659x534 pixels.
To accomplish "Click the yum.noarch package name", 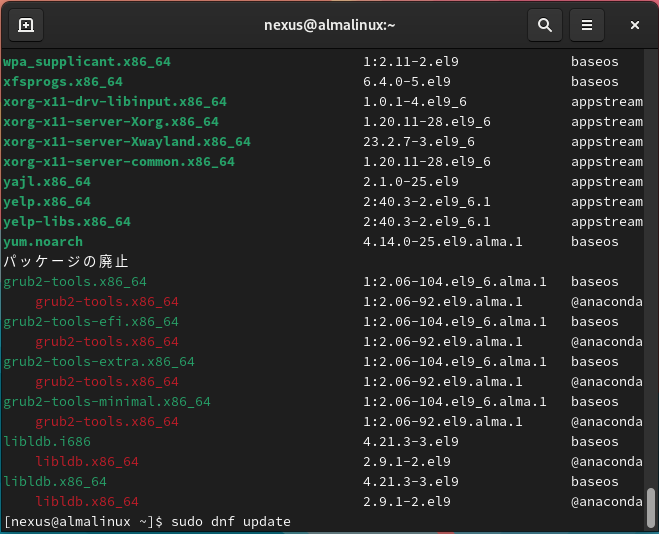I will (x=43, y=242).
